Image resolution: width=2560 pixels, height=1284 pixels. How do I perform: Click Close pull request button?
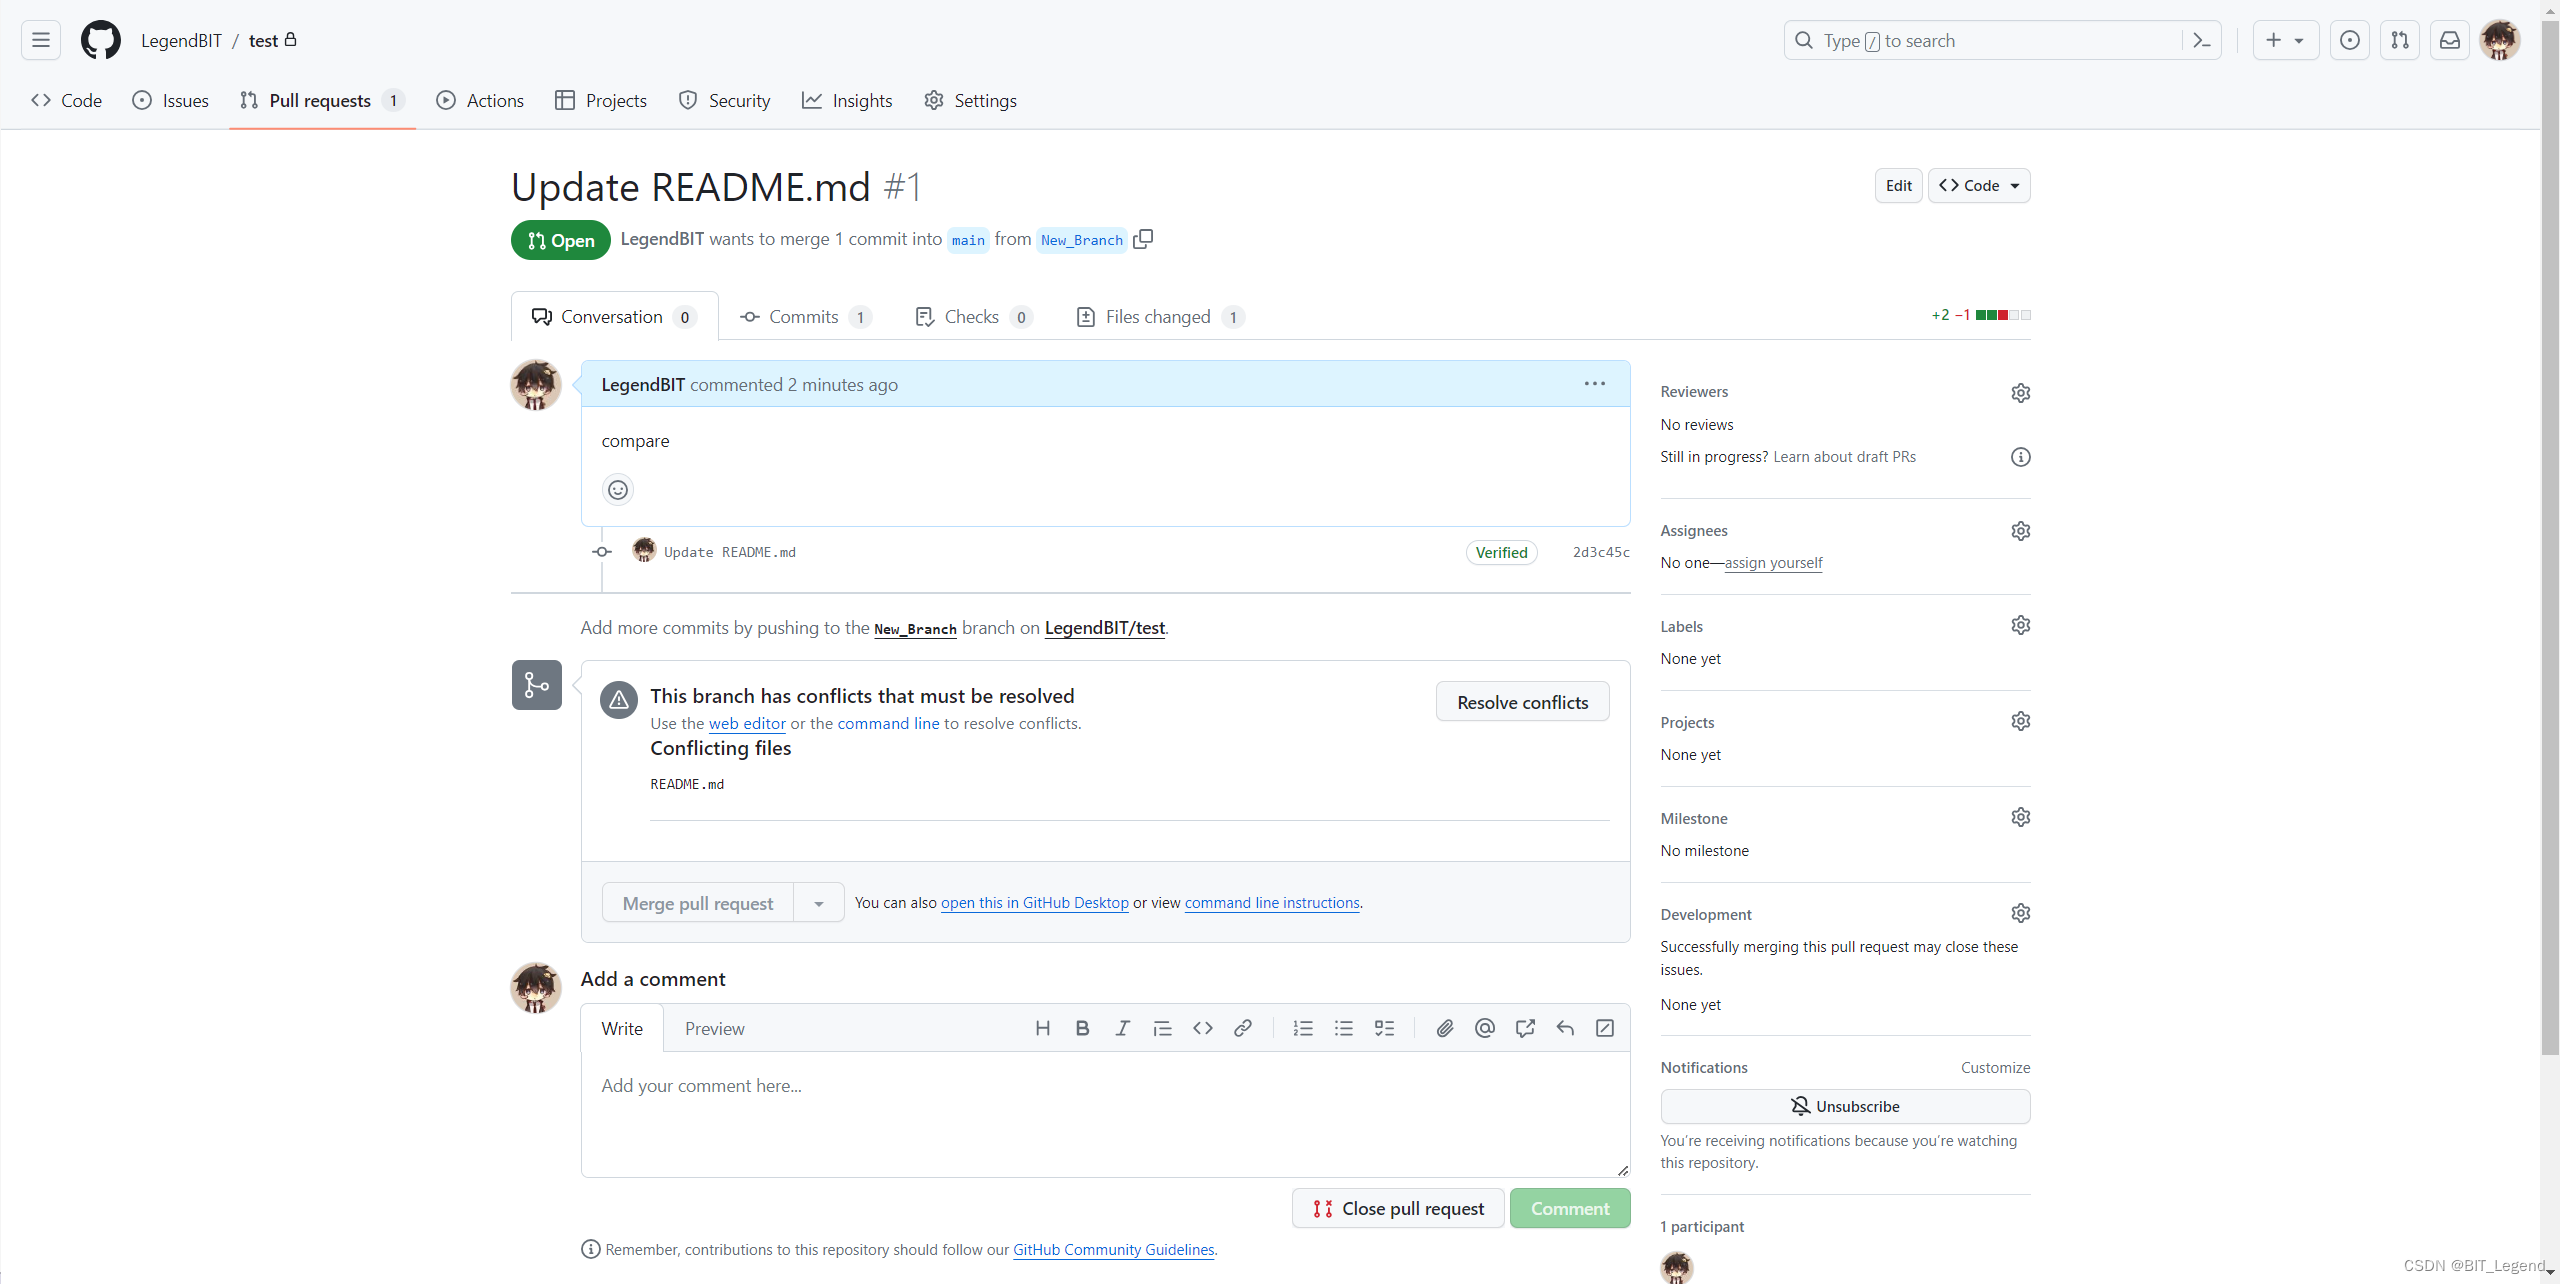click(1398, 1208)
